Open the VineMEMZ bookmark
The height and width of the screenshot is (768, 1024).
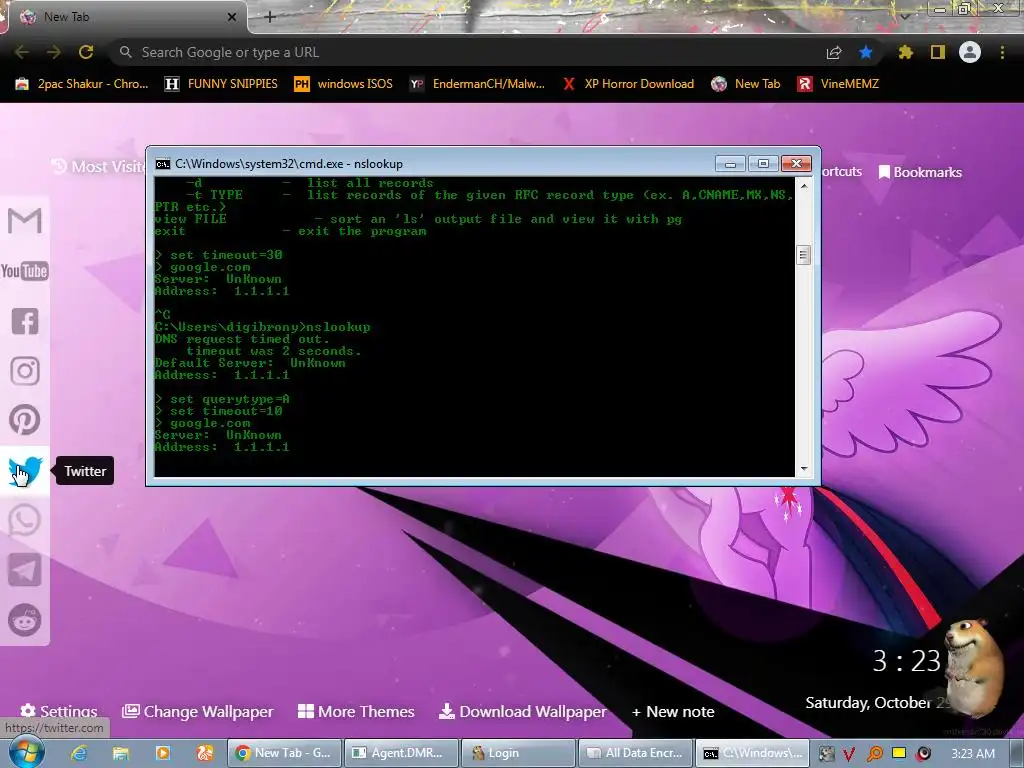tap(838, 84)
